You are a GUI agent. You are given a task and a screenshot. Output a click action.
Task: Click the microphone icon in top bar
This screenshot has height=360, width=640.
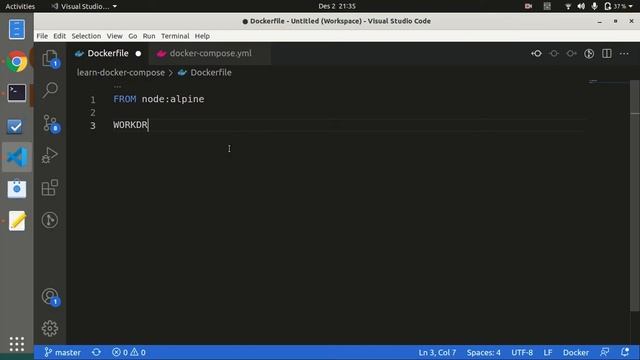click(594, 6)
